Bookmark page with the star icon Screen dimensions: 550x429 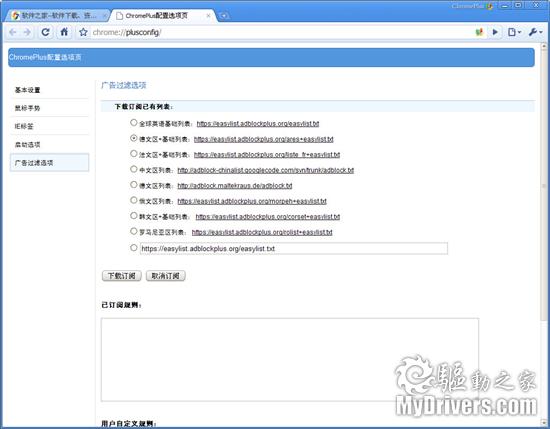pos(83,32)
